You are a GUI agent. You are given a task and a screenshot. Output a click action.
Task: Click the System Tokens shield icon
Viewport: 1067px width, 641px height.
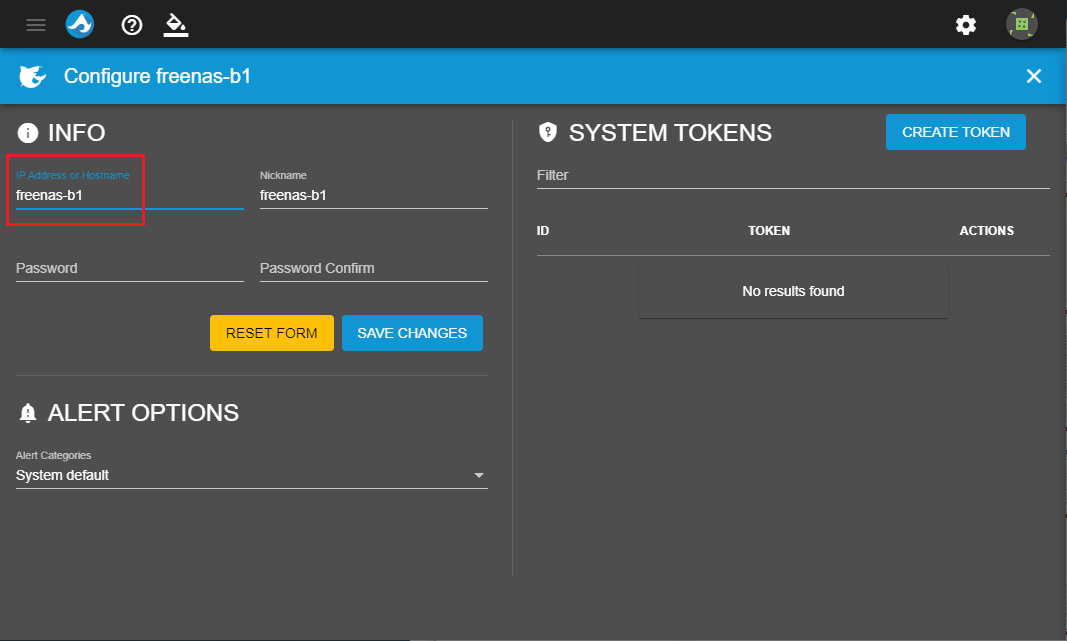pos(548,132)
